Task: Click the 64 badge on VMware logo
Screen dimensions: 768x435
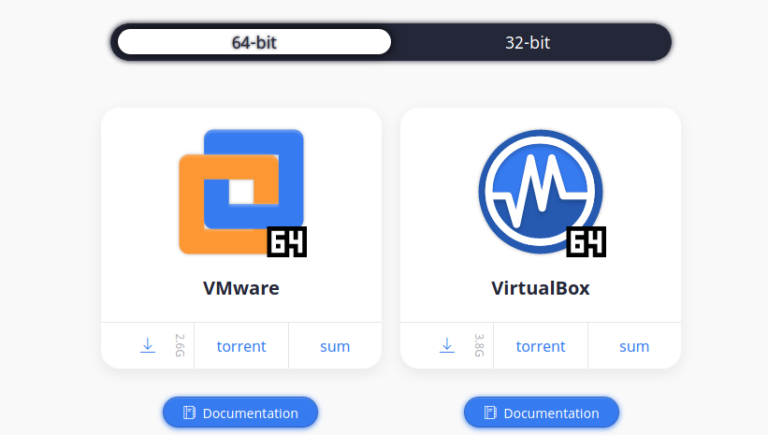Action: [x=287, y=242]
